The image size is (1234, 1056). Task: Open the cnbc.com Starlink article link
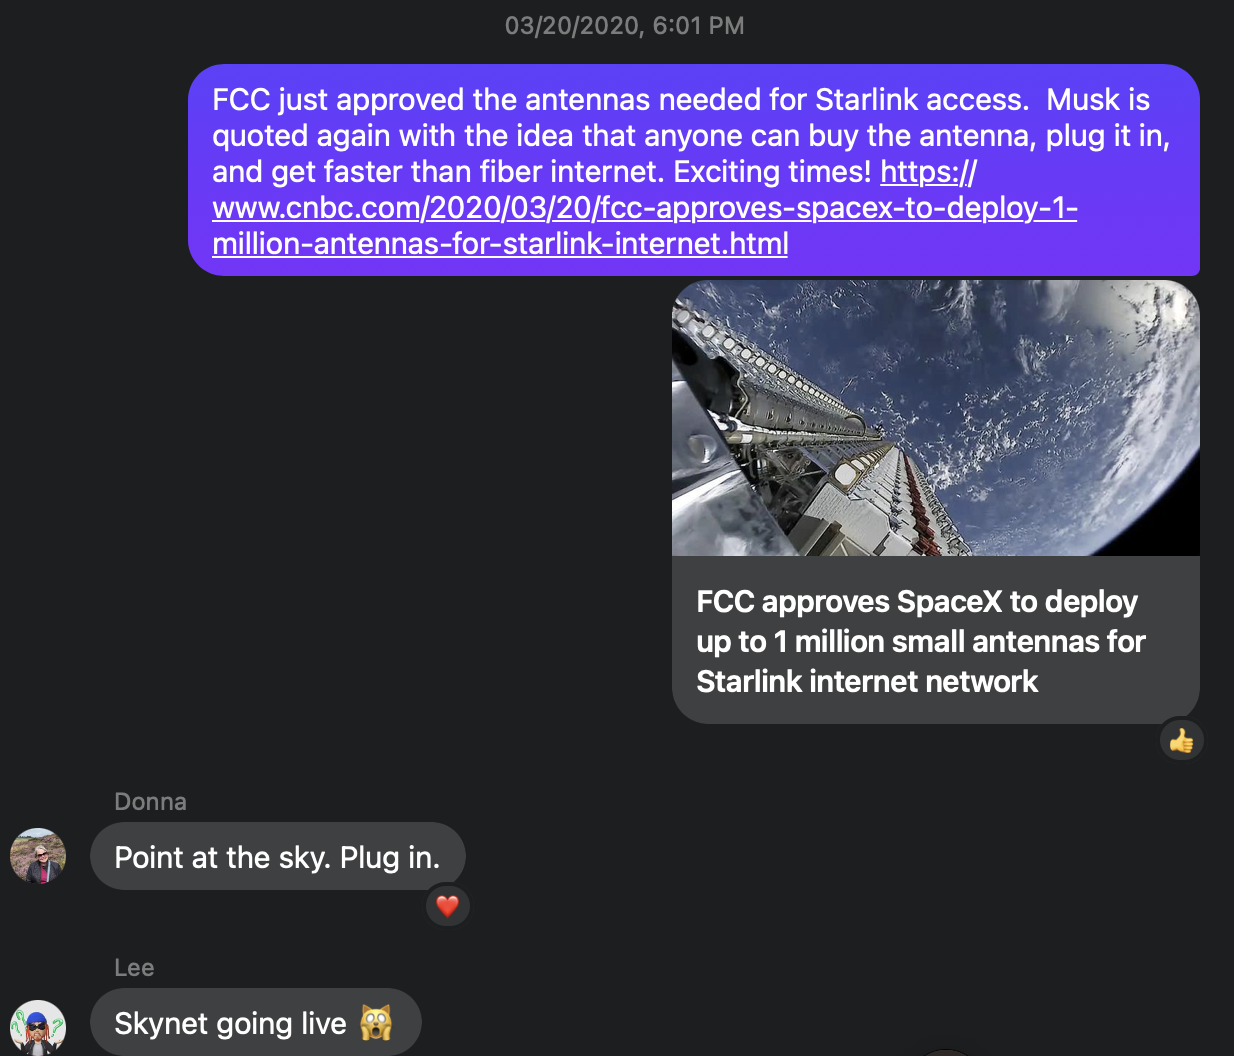(x=645, y=208)
